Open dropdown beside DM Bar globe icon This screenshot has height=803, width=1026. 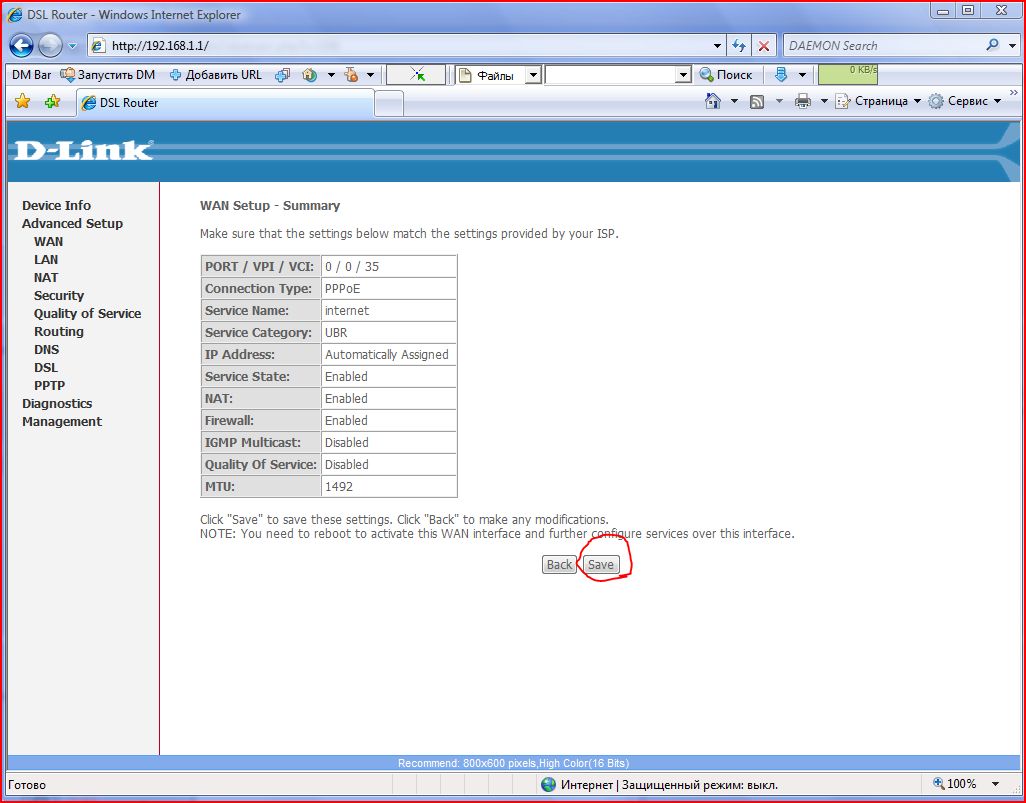point(331,75)
